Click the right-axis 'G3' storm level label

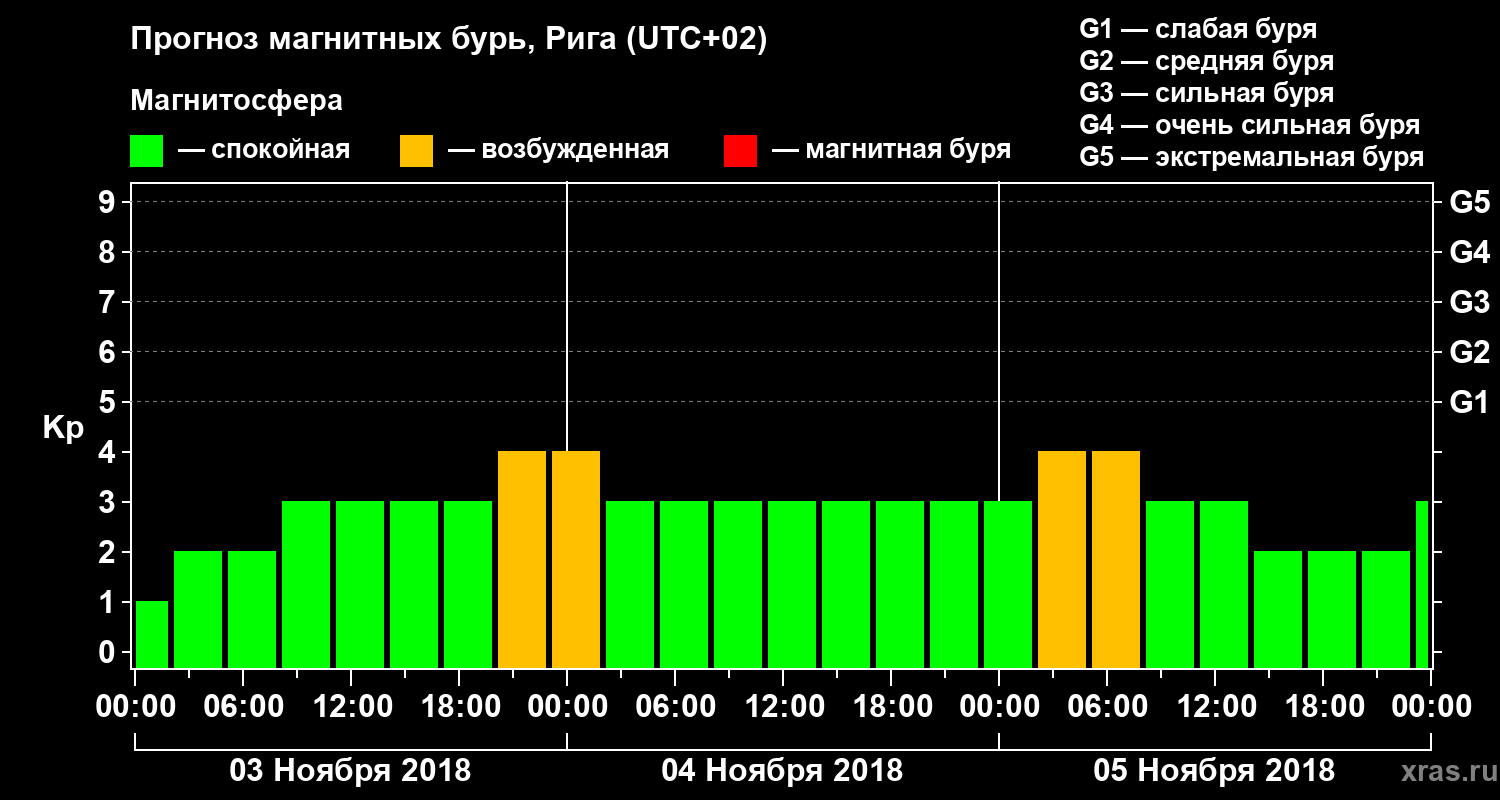(x=1469, y=303)
